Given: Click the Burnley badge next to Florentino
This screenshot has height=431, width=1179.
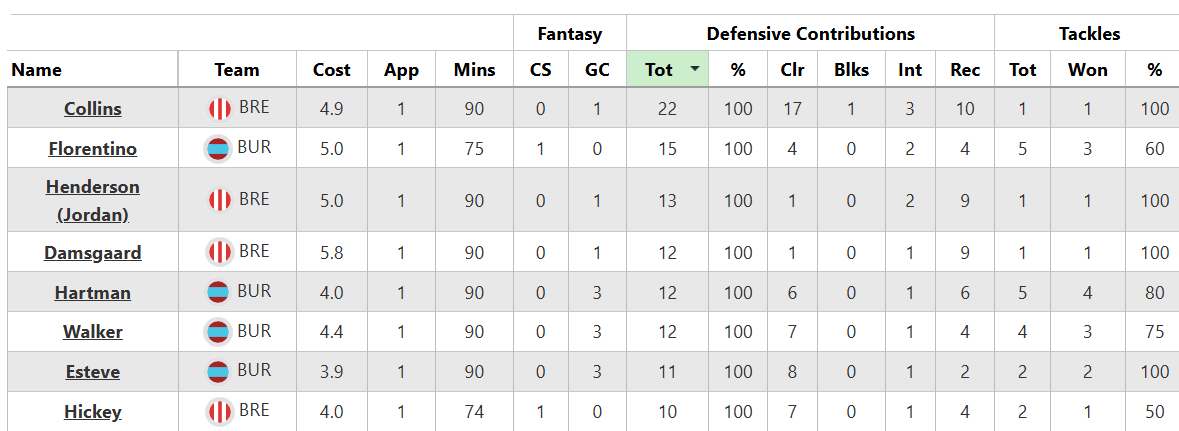Looking at the screenshot, I should pos(217,149).
